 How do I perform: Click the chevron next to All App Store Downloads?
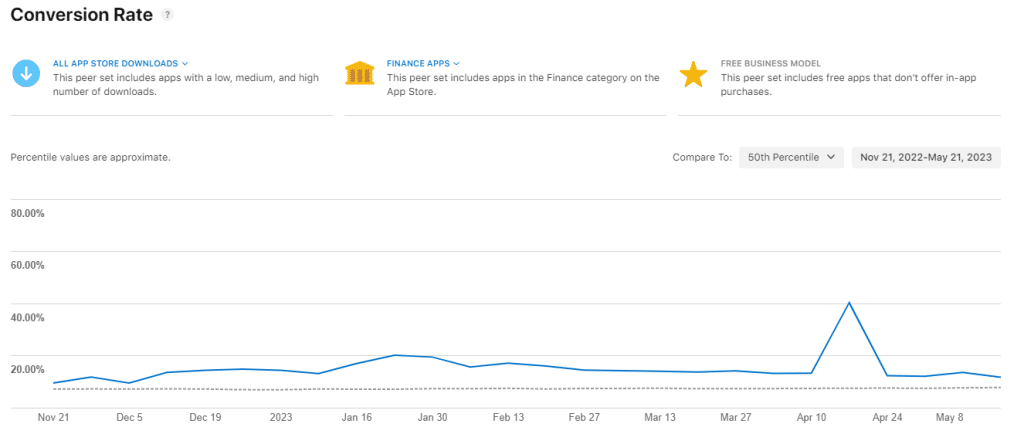tap(185, 63)
